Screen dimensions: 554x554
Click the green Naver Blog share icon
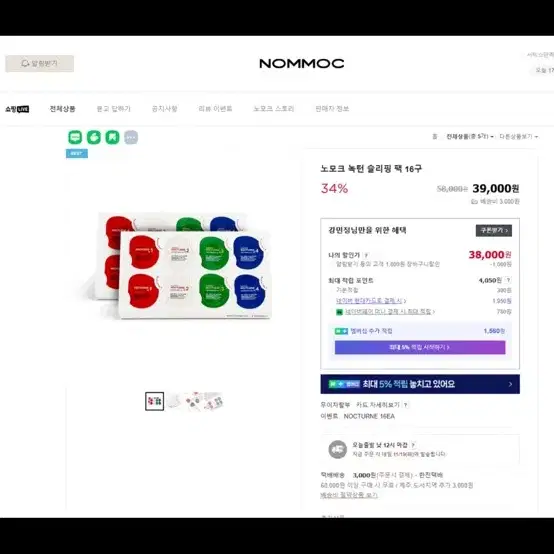coord(94,137)
